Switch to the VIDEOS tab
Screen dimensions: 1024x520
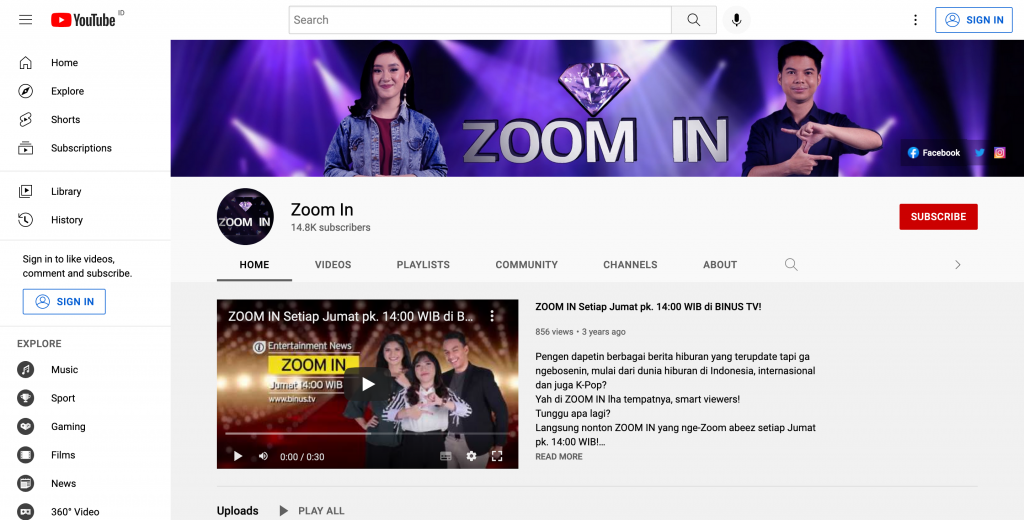tap(333, 265)
